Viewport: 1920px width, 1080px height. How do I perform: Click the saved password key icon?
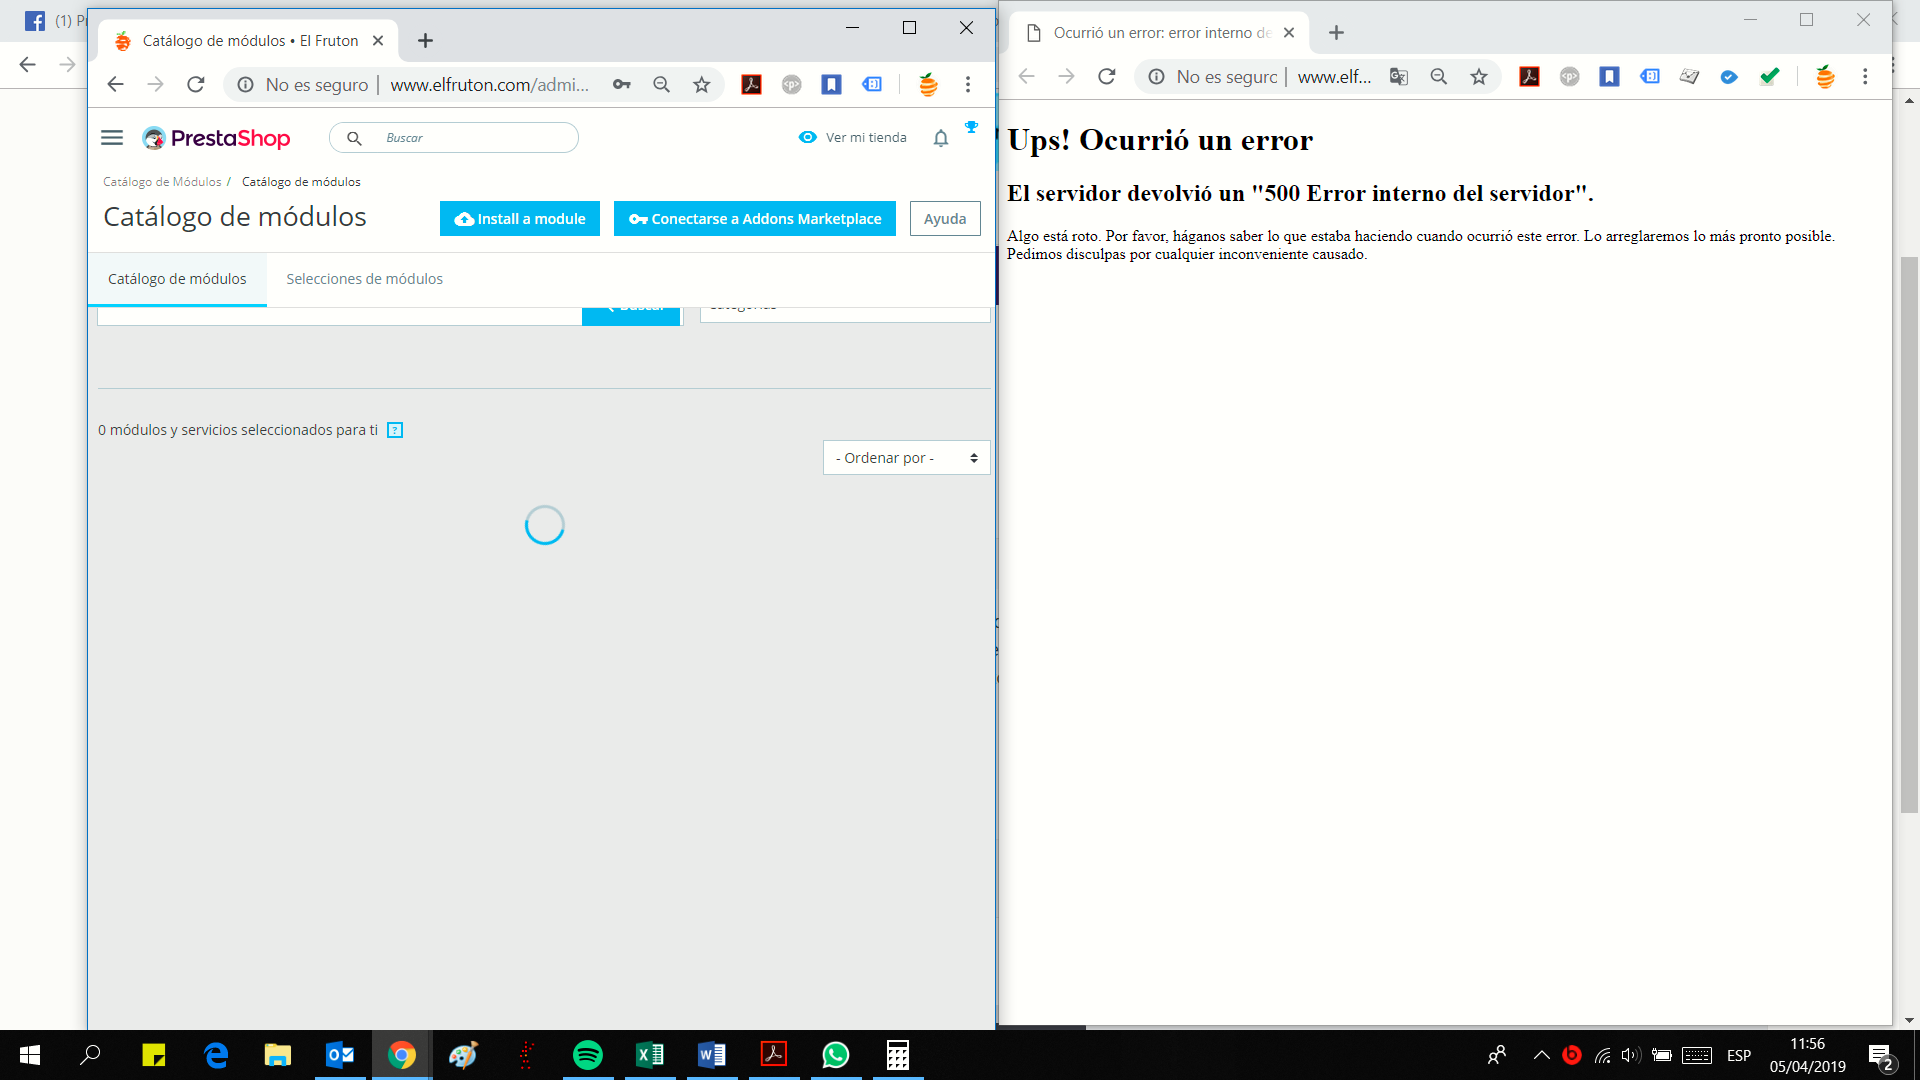coord(622,85)
